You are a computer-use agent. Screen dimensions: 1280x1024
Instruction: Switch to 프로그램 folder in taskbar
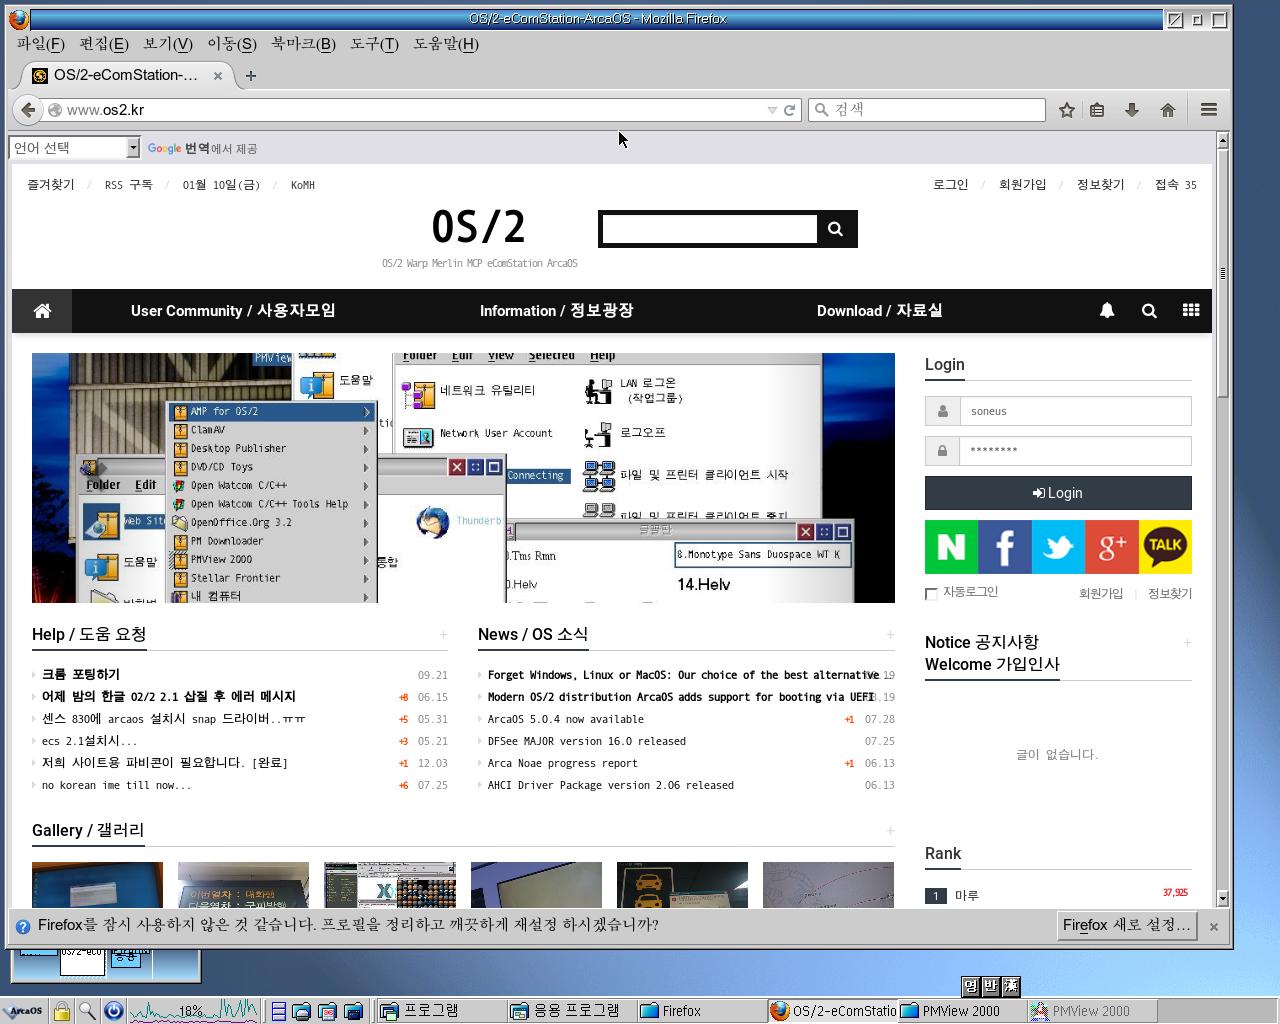(x=440, y=1011)
